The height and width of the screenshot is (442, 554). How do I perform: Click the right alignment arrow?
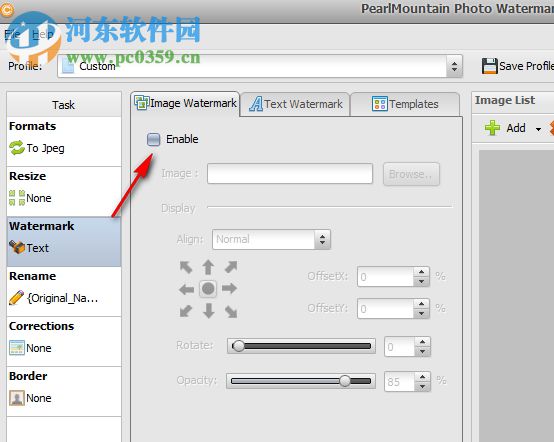[230, 288]
